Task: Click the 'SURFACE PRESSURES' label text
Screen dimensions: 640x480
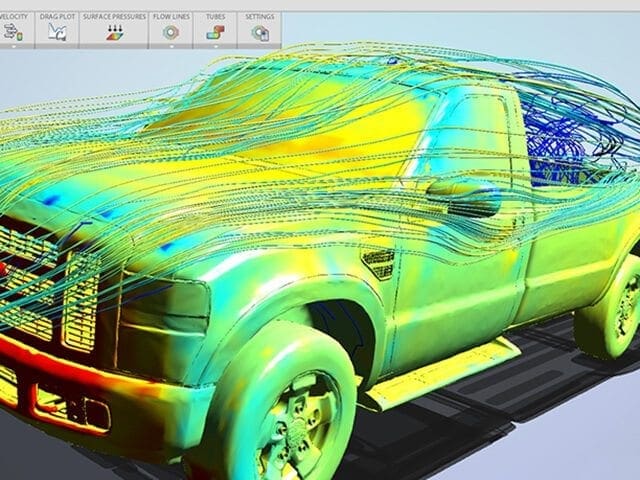Action: (x=114, y=17)
